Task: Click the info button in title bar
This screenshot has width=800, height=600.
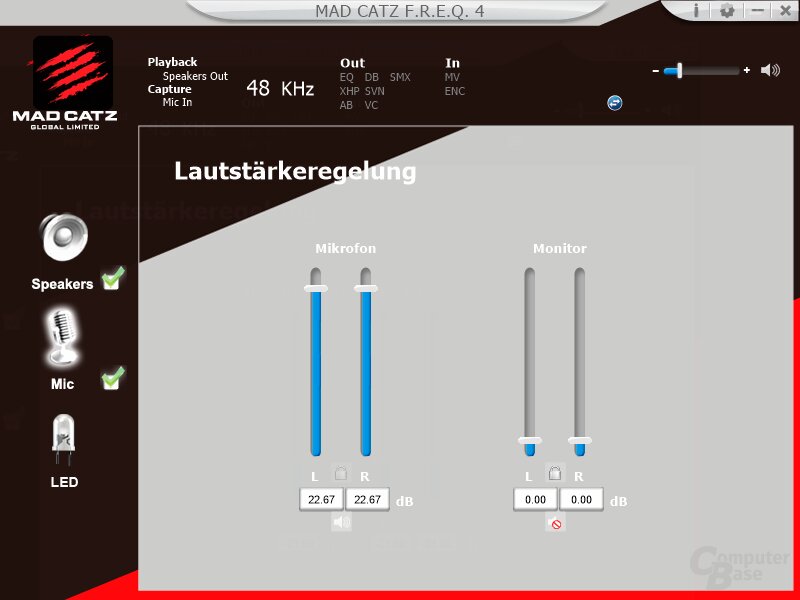Action: coord(696,10)
